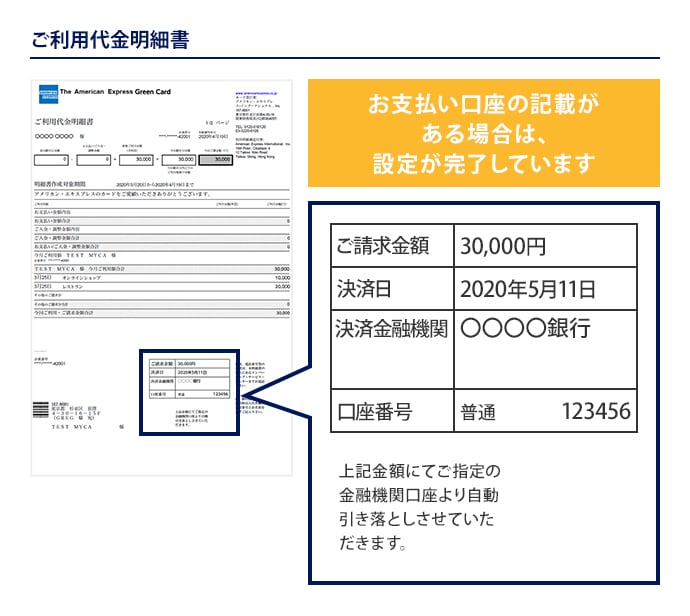The image size is (690, 616).
Task: Click the account number 123456
Action: point(595,411)
